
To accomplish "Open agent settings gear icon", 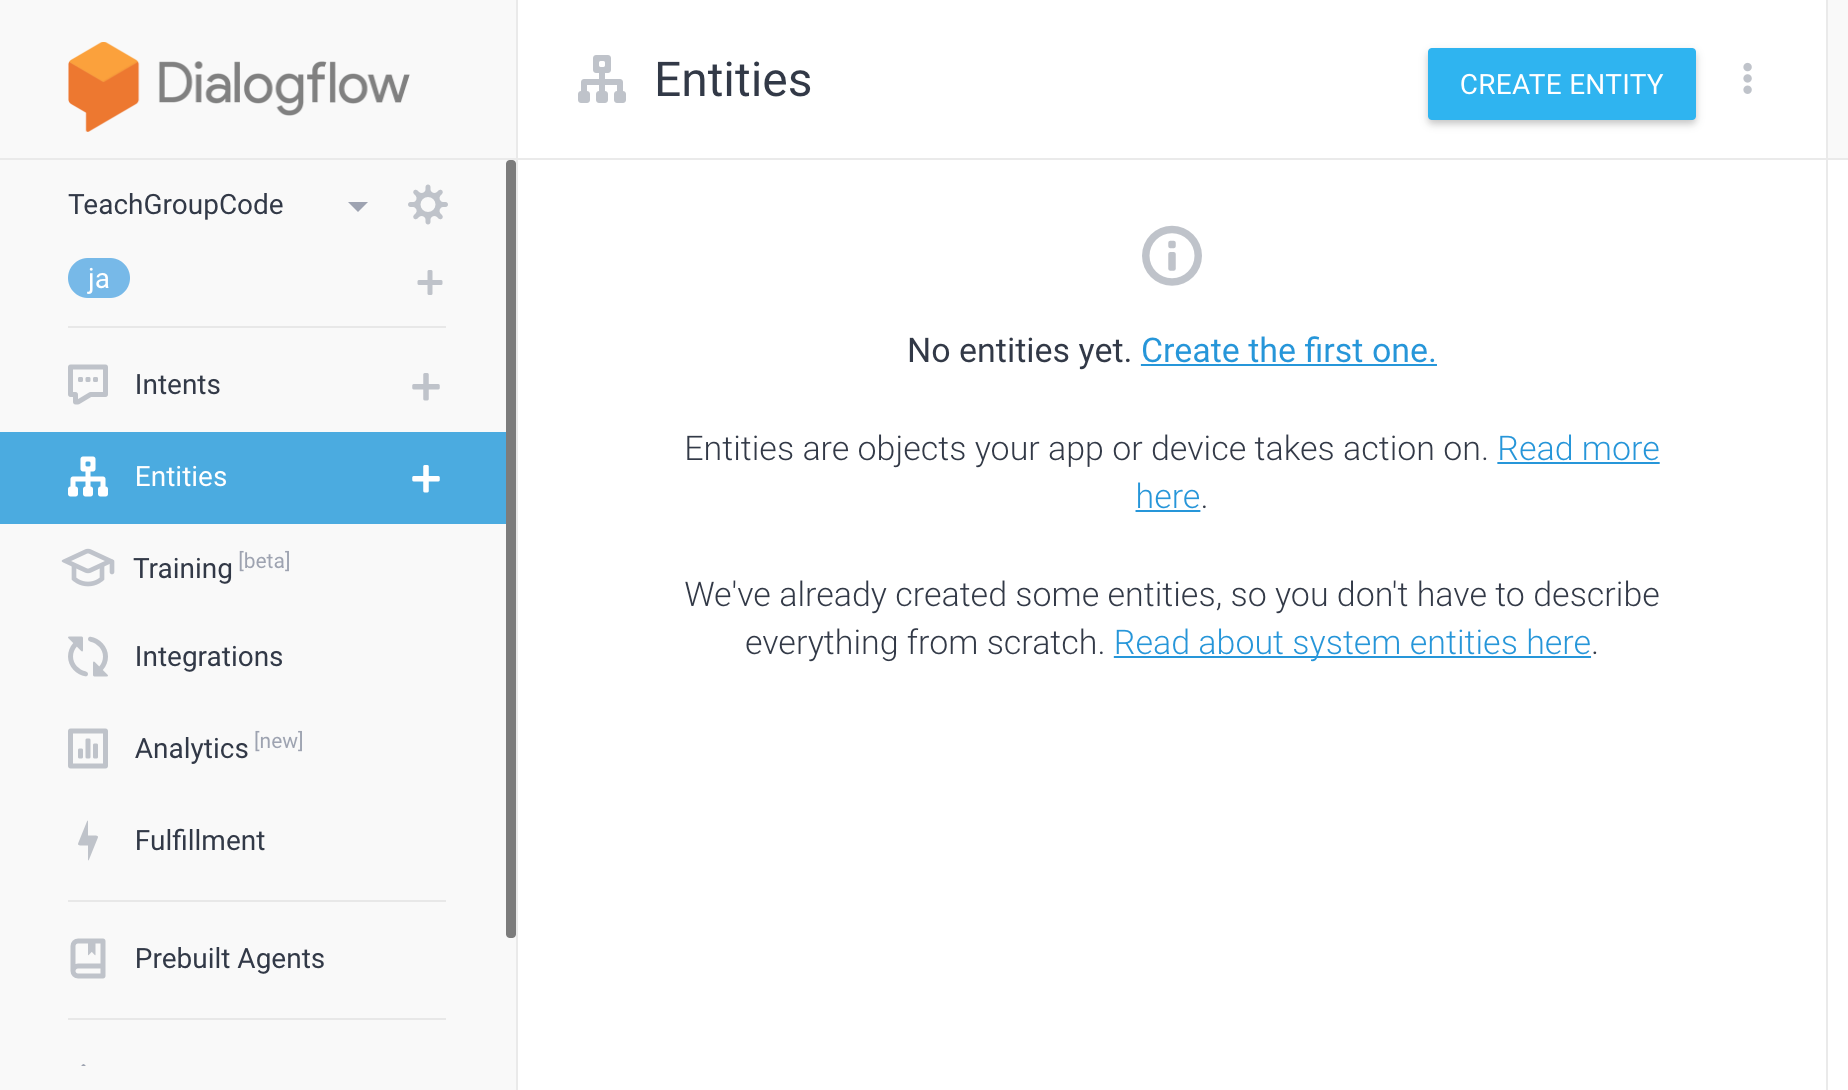I will pyautogui.click(x=427, y=205).
